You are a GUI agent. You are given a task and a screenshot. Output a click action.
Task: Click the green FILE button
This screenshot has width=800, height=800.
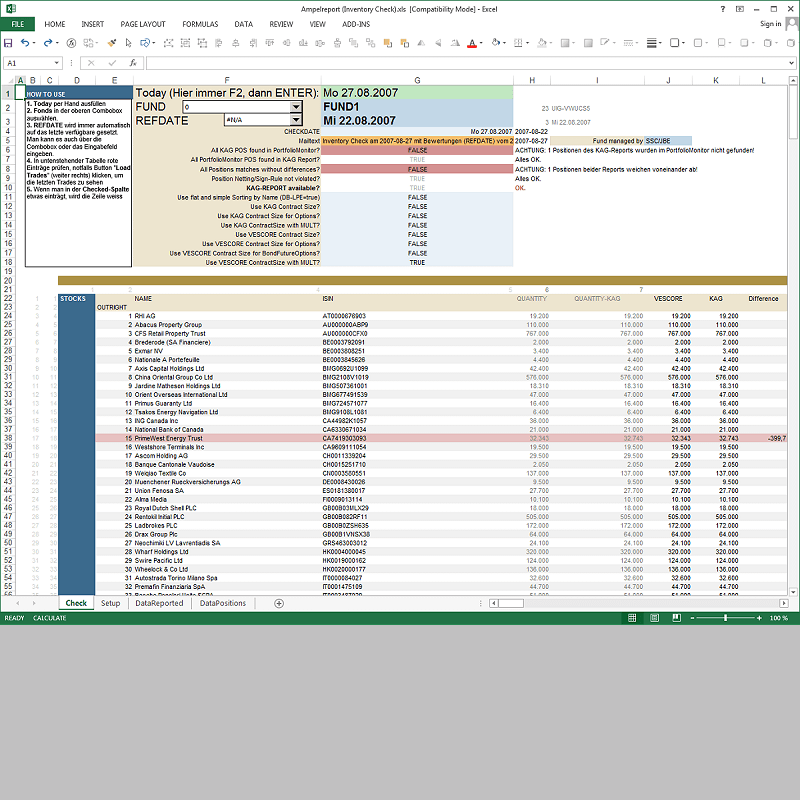18,24
